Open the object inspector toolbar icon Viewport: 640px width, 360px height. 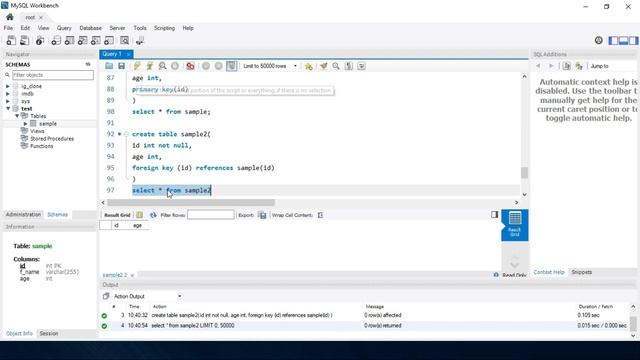[40, 40]
